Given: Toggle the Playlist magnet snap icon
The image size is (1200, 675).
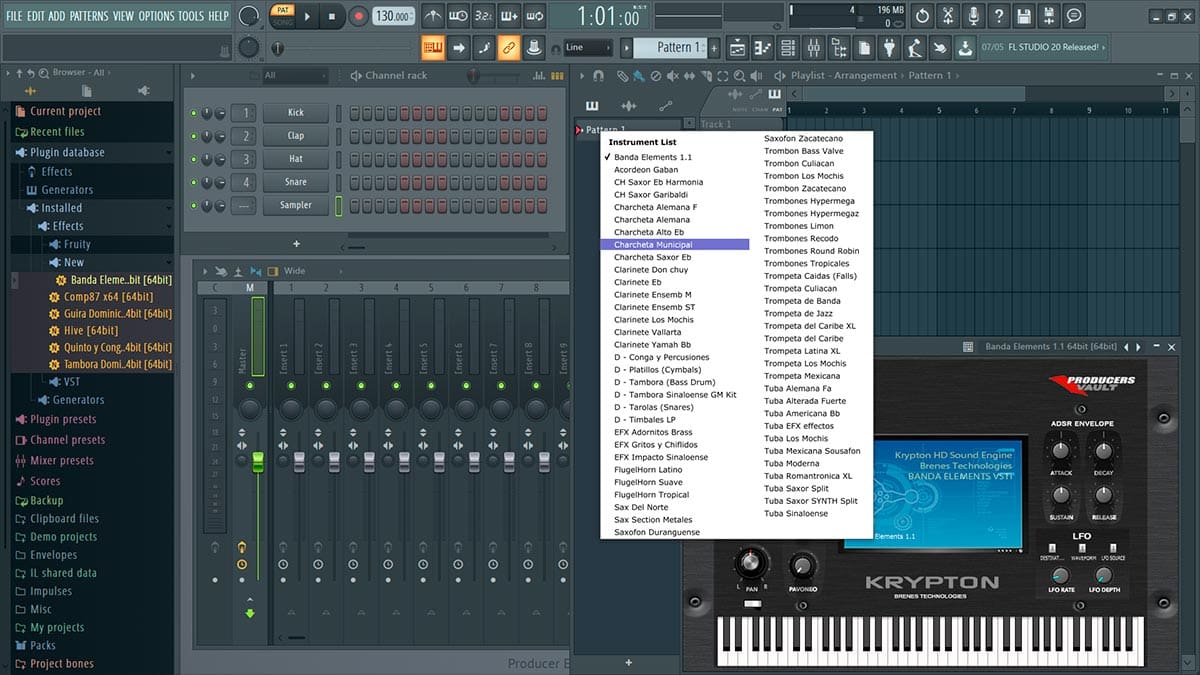Looking at the screenshot, I should point(598,75).
